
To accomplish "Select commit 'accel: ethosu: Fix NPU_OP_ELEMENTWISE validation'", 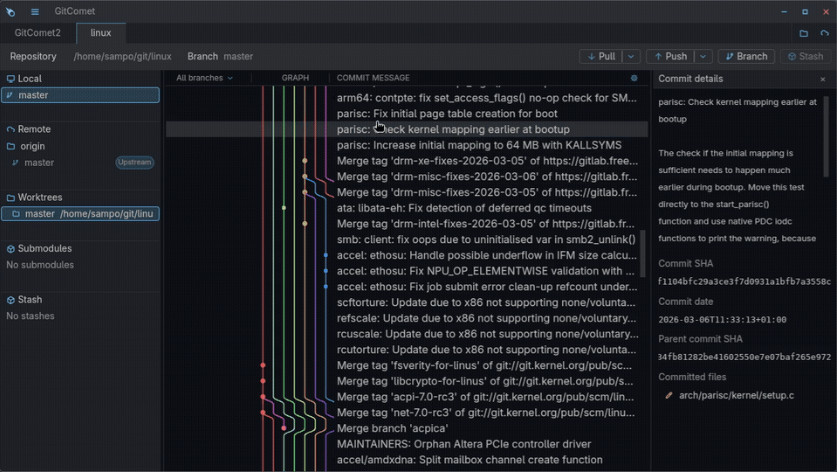I will pyautogui.click(x=407, y=271).
